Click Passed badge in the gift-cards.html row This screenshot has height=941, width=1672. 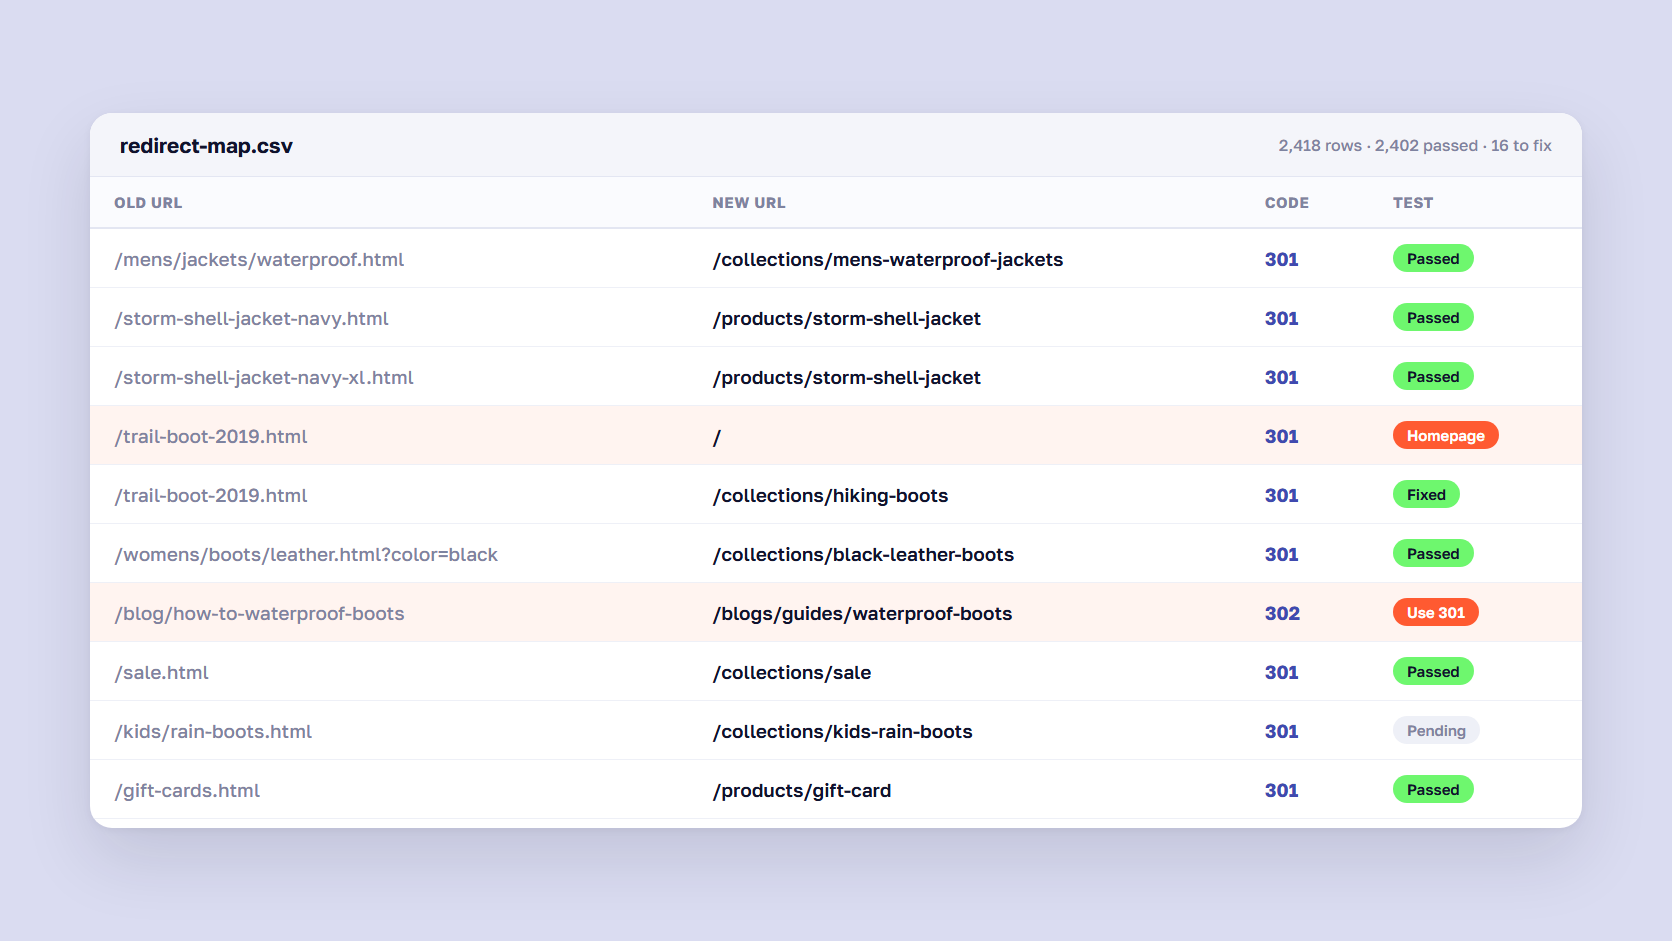point(1433,790)
